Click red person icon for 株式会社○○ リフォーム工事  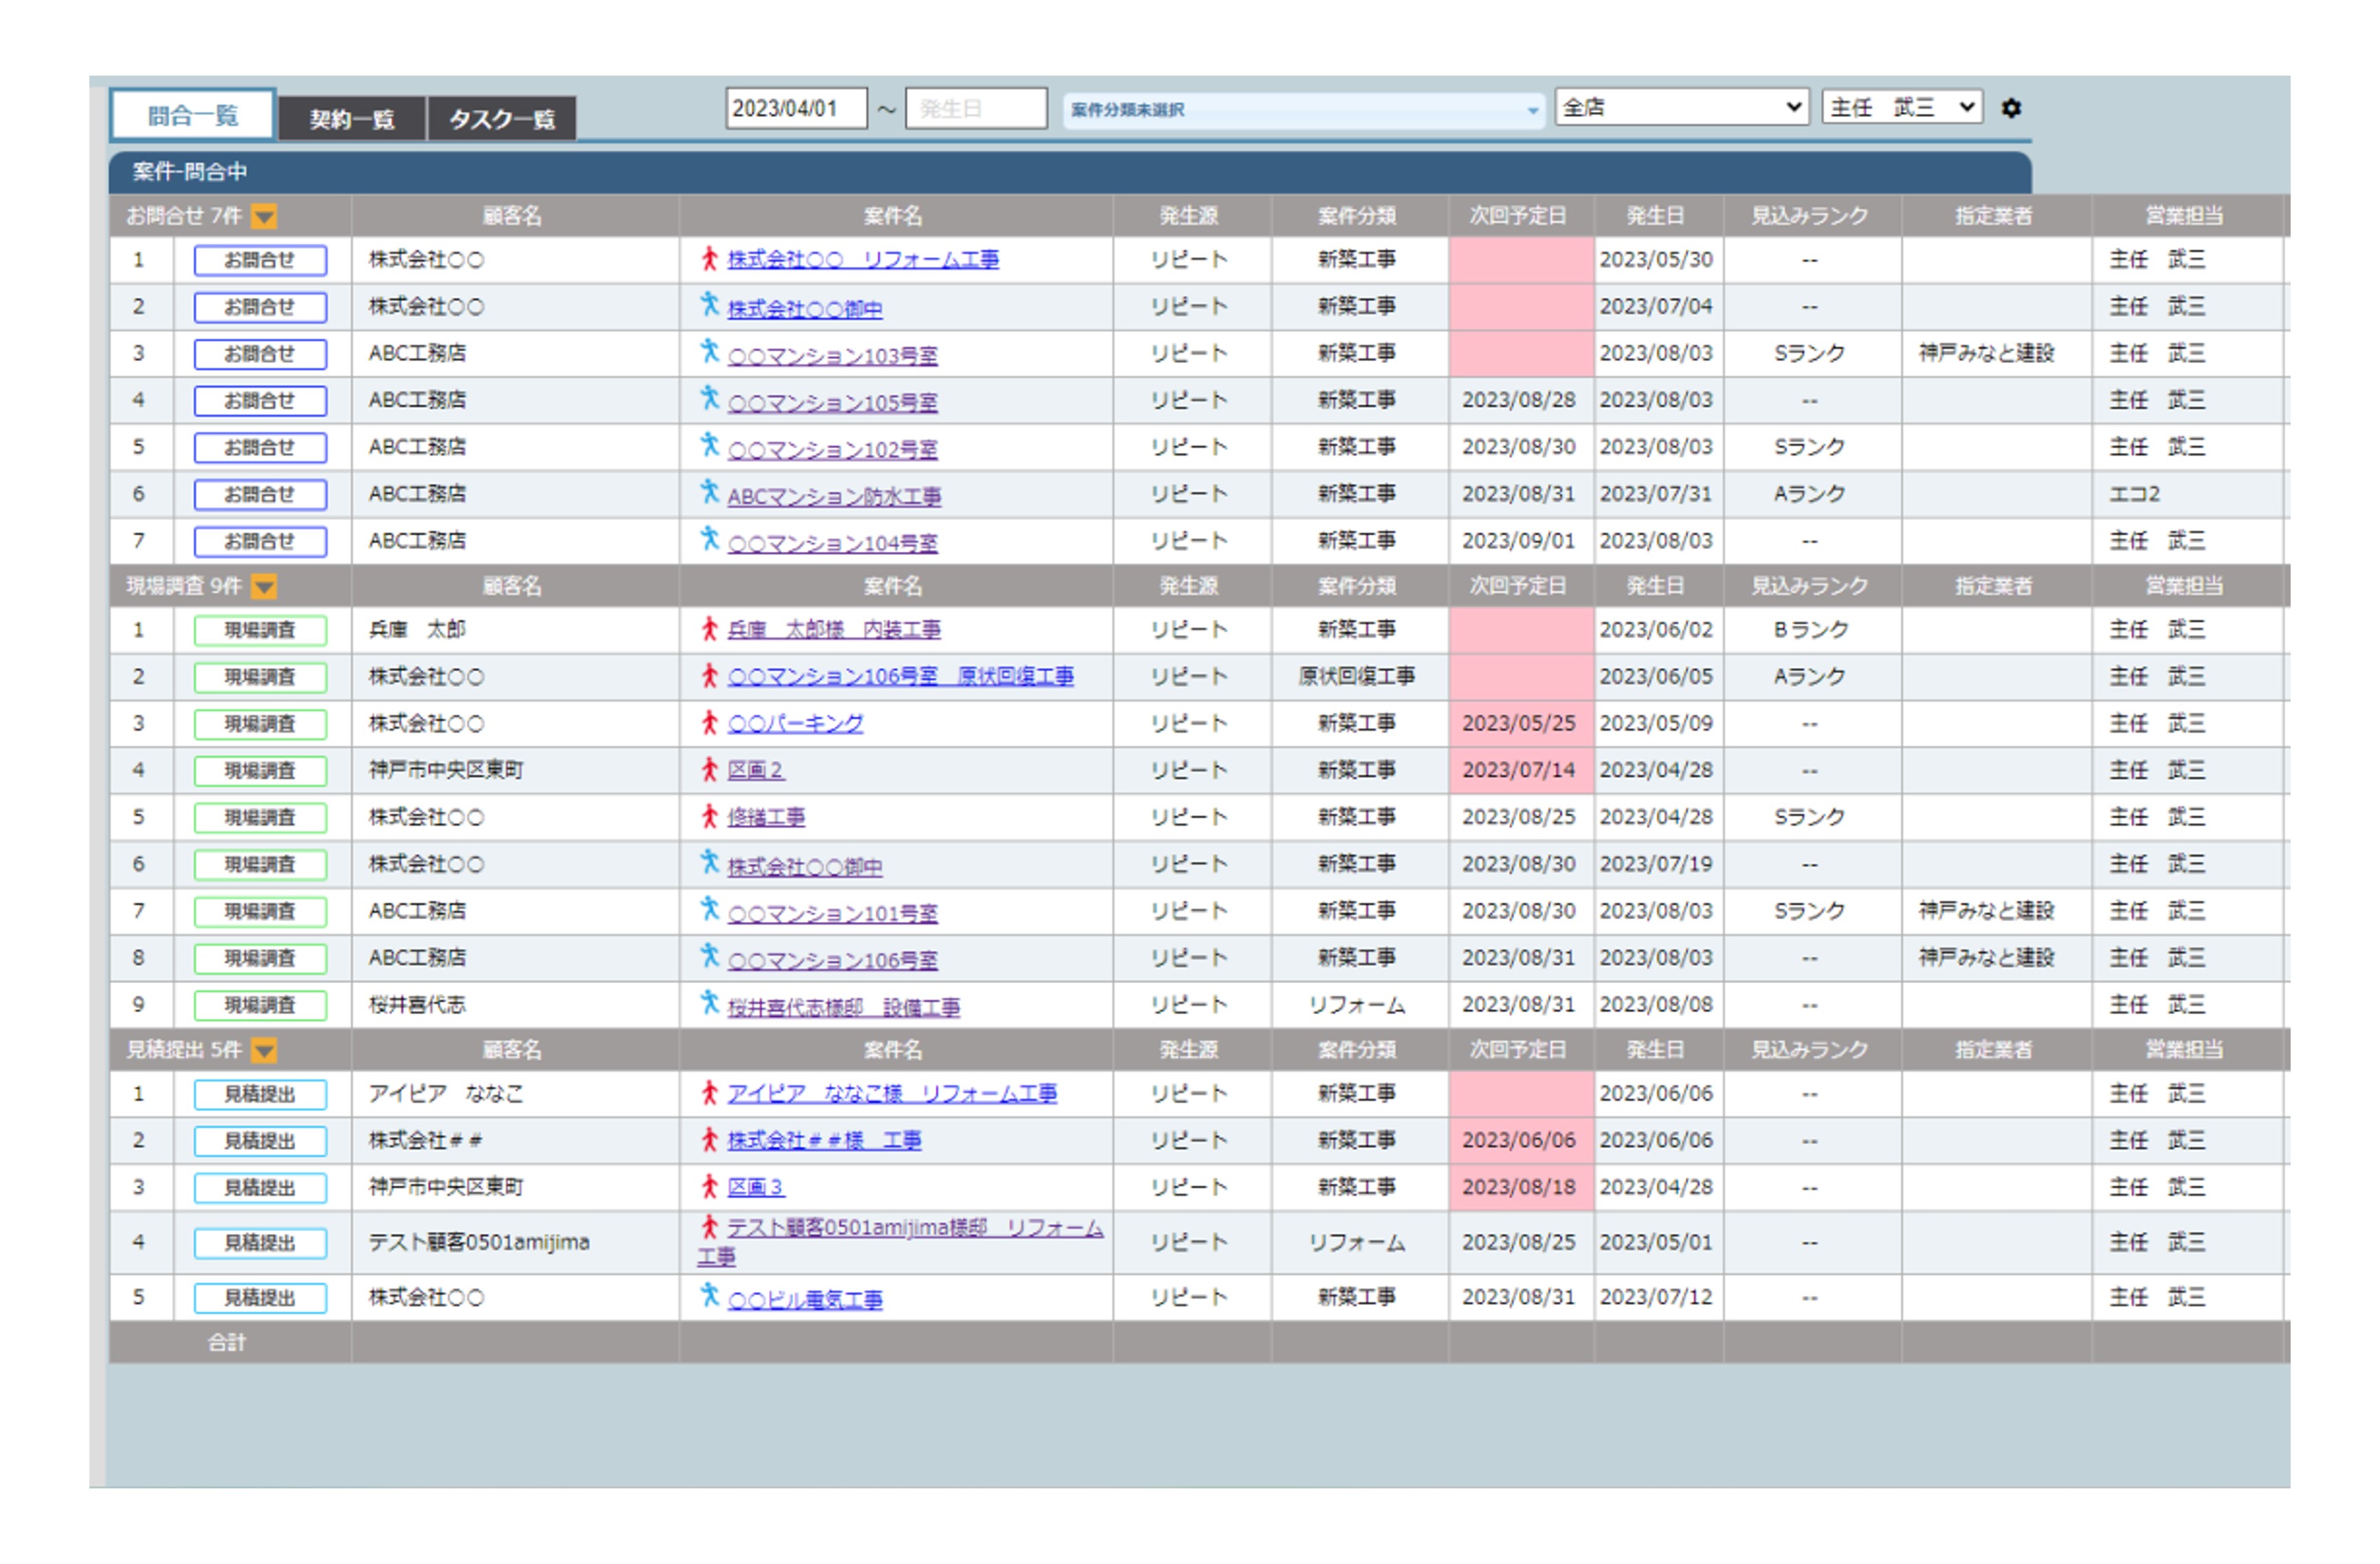[709, 259]
